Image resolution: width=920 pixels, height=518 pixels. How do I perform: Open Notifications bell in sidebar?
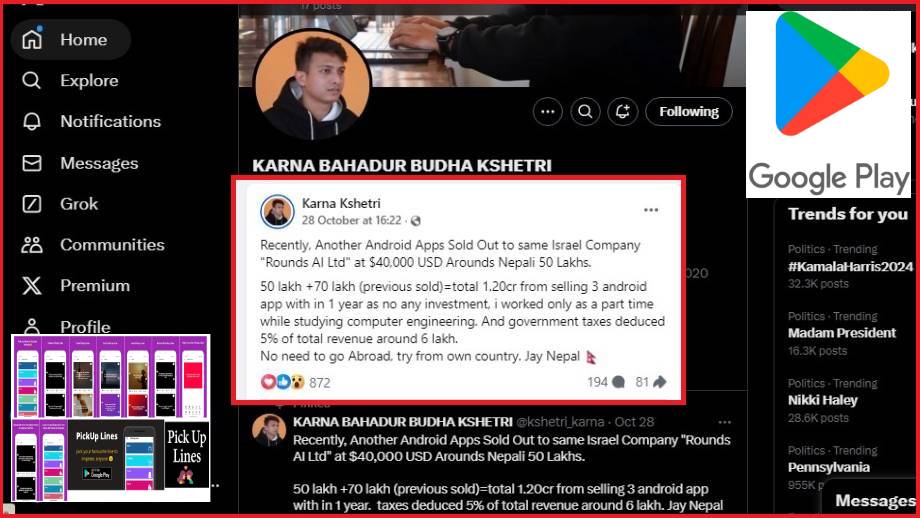(x=32, y=121)
